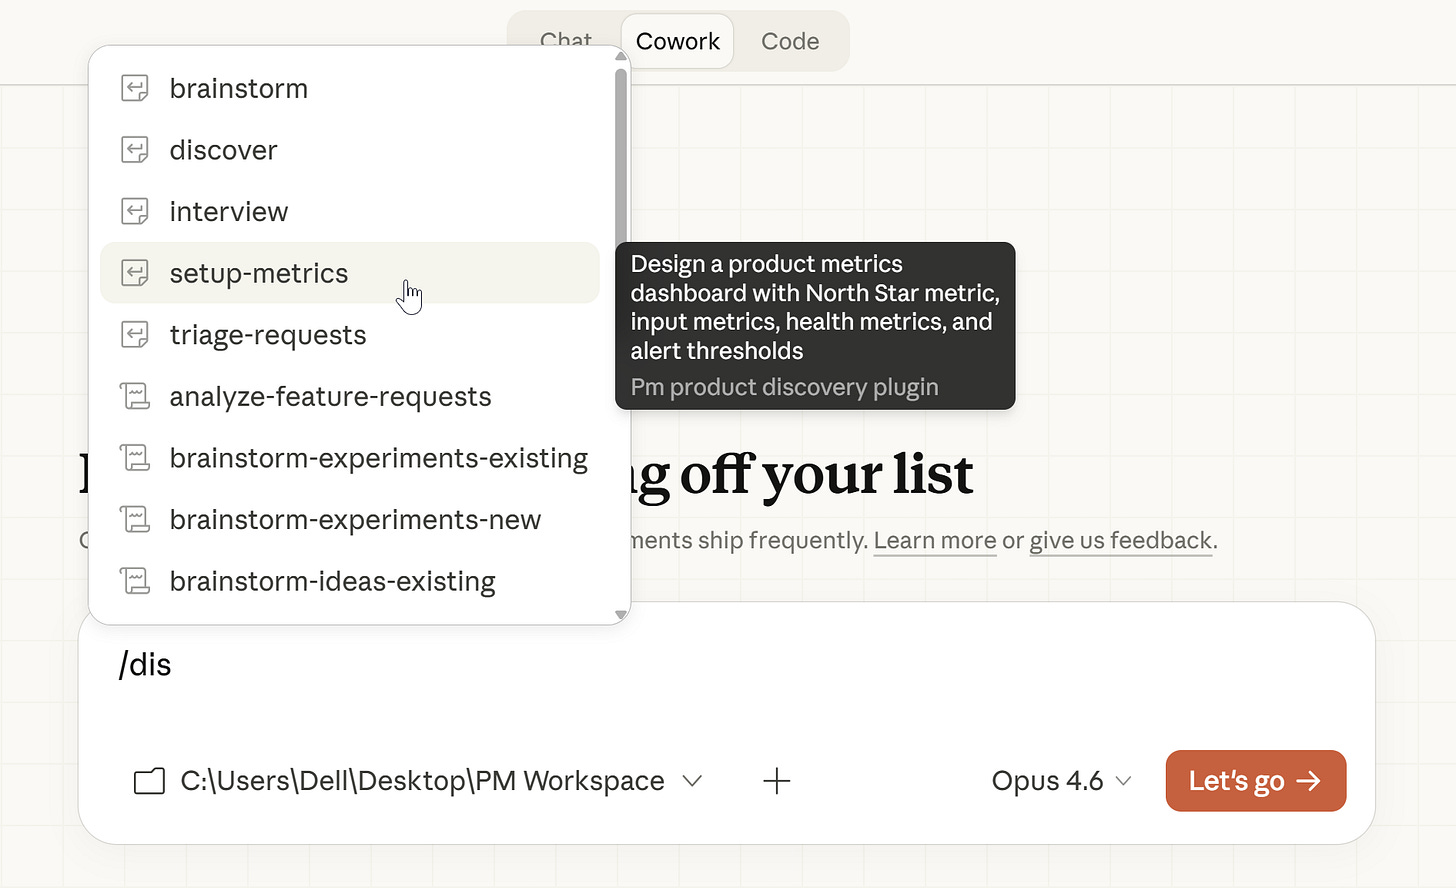
Task: Click the command list scrollbar
Action: click(x=620, y=150)
